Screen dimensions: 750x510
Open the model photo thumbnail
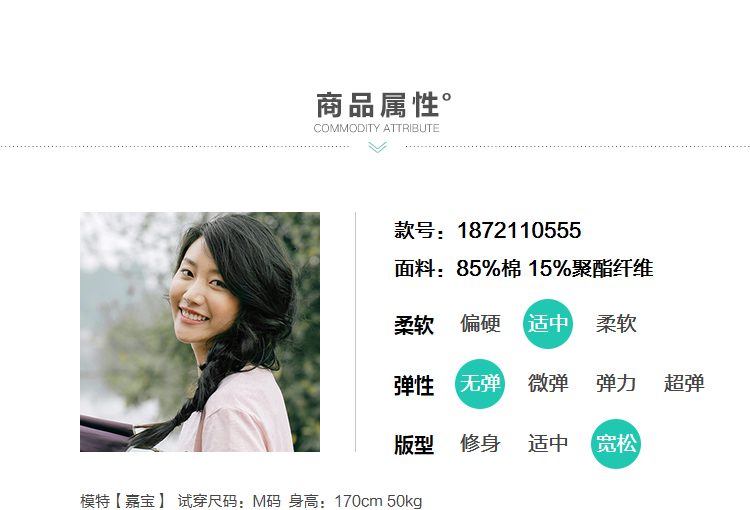(x=200, y=332)
